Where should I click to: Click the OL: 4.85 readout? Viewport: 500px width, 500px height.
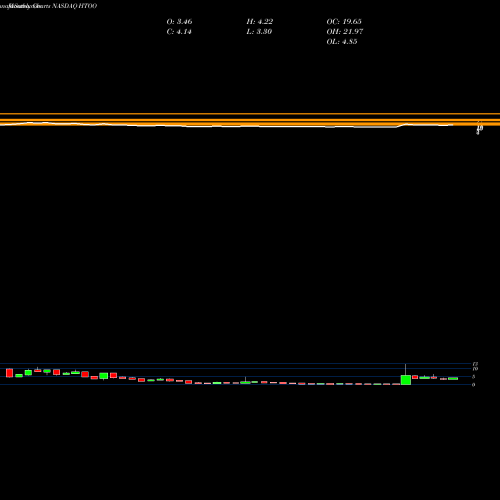point(342,42)
